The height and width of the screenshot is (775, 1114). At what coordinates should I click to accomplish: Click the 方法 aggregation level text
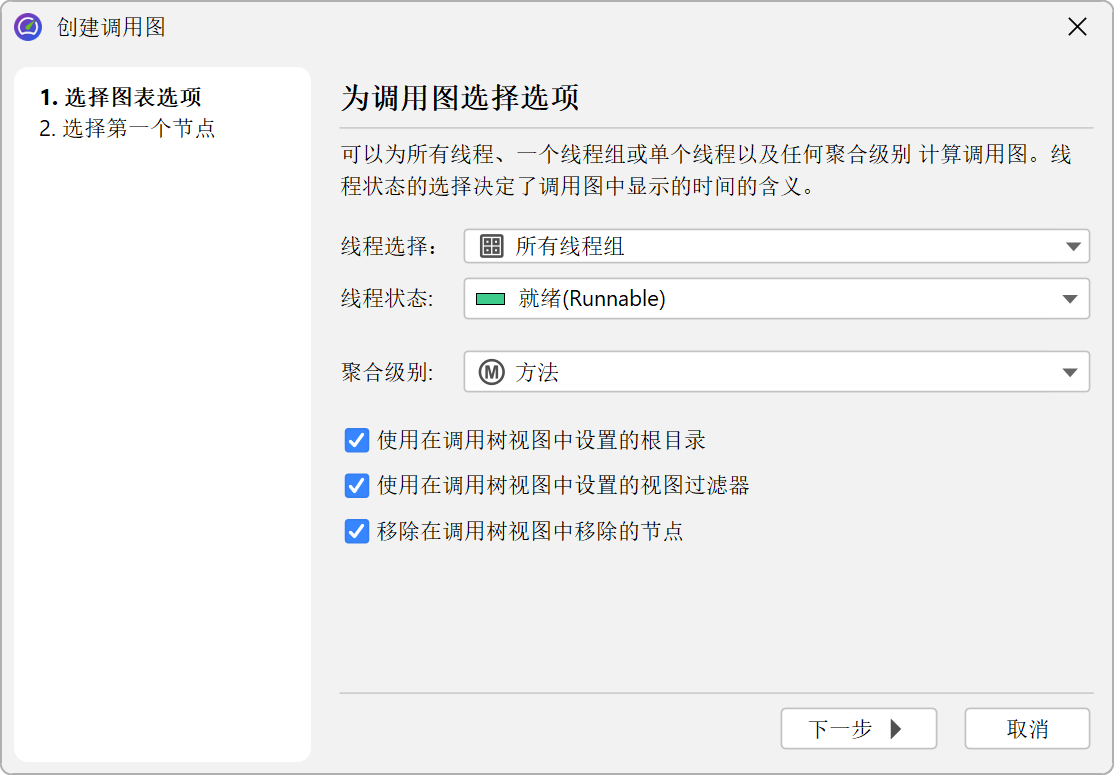click(537, 373)
